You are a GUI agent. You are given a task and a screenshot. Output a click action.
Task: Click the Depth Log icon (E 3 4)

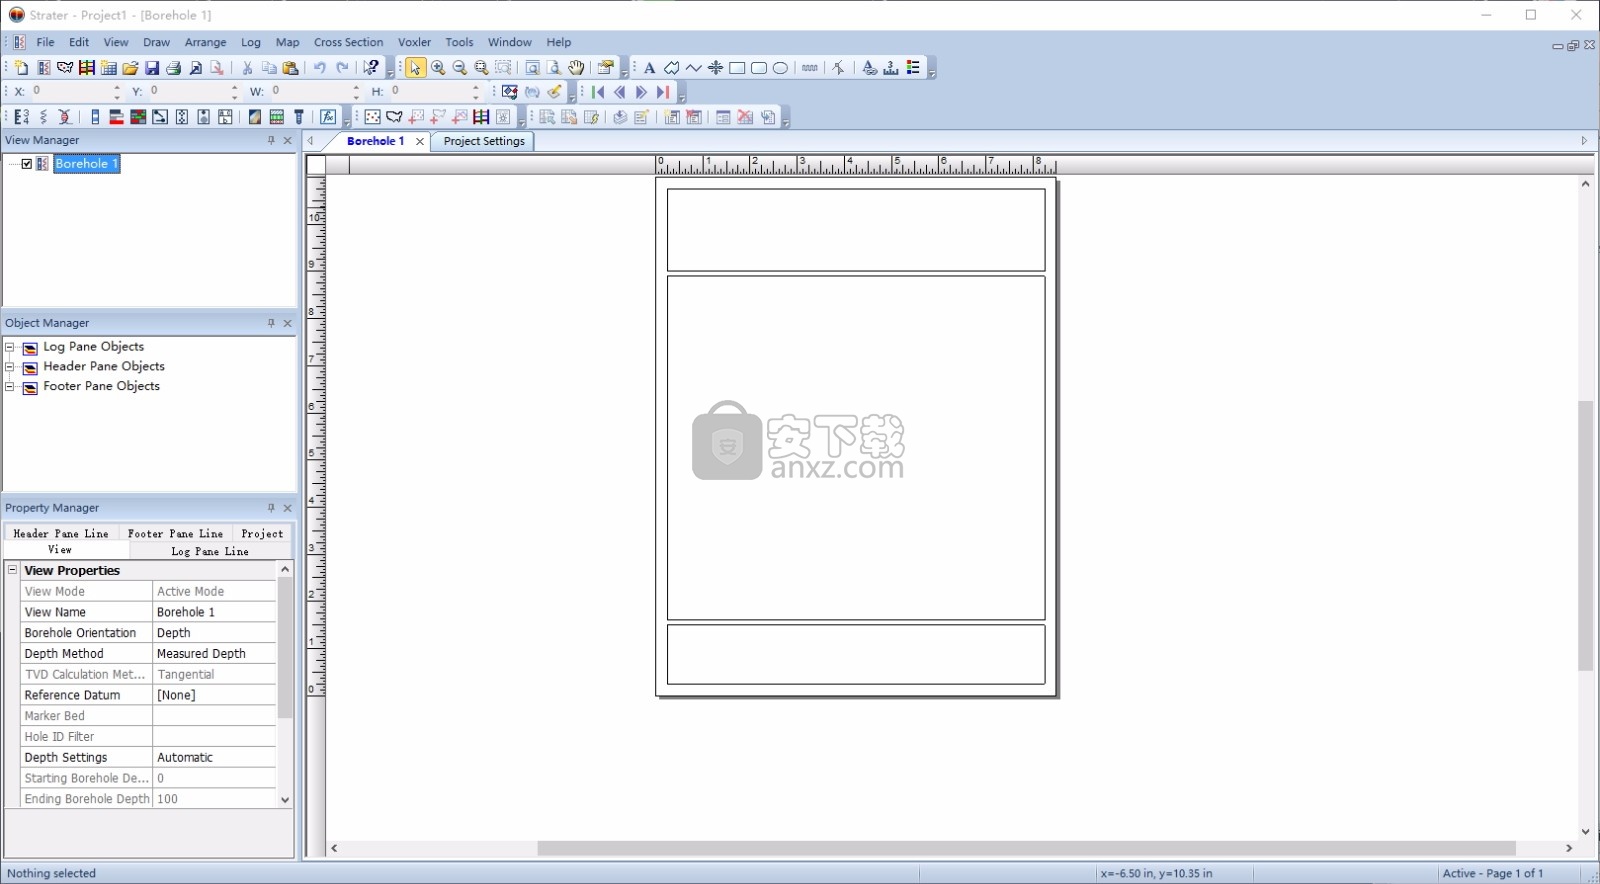click(x=21, y=117)
